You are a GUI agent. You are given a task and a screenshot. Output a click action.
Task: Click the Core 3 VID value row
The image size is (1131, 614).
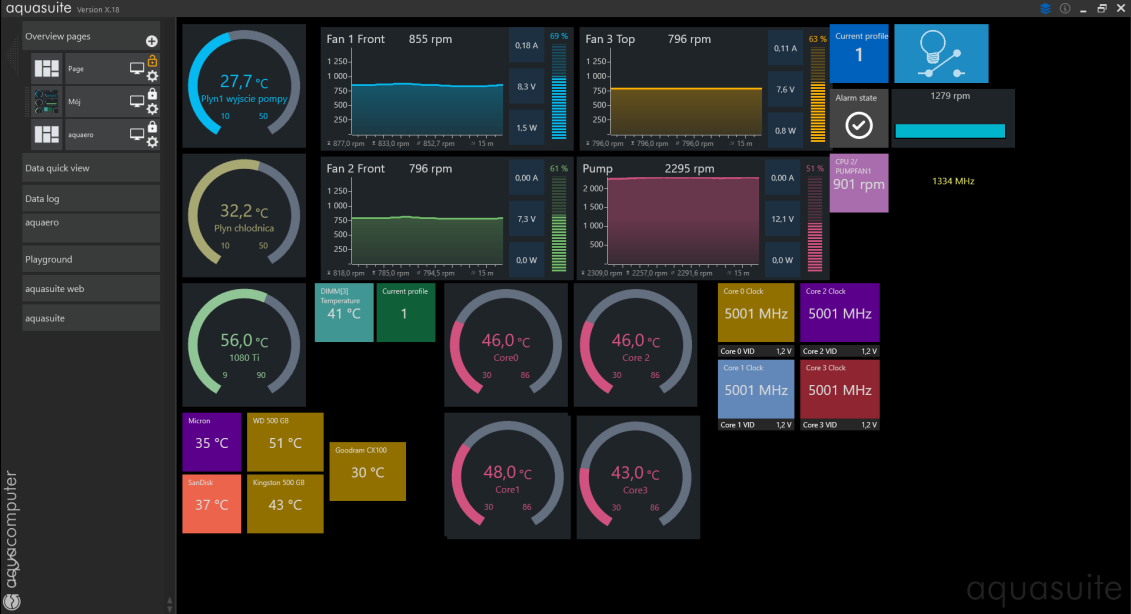840,425
